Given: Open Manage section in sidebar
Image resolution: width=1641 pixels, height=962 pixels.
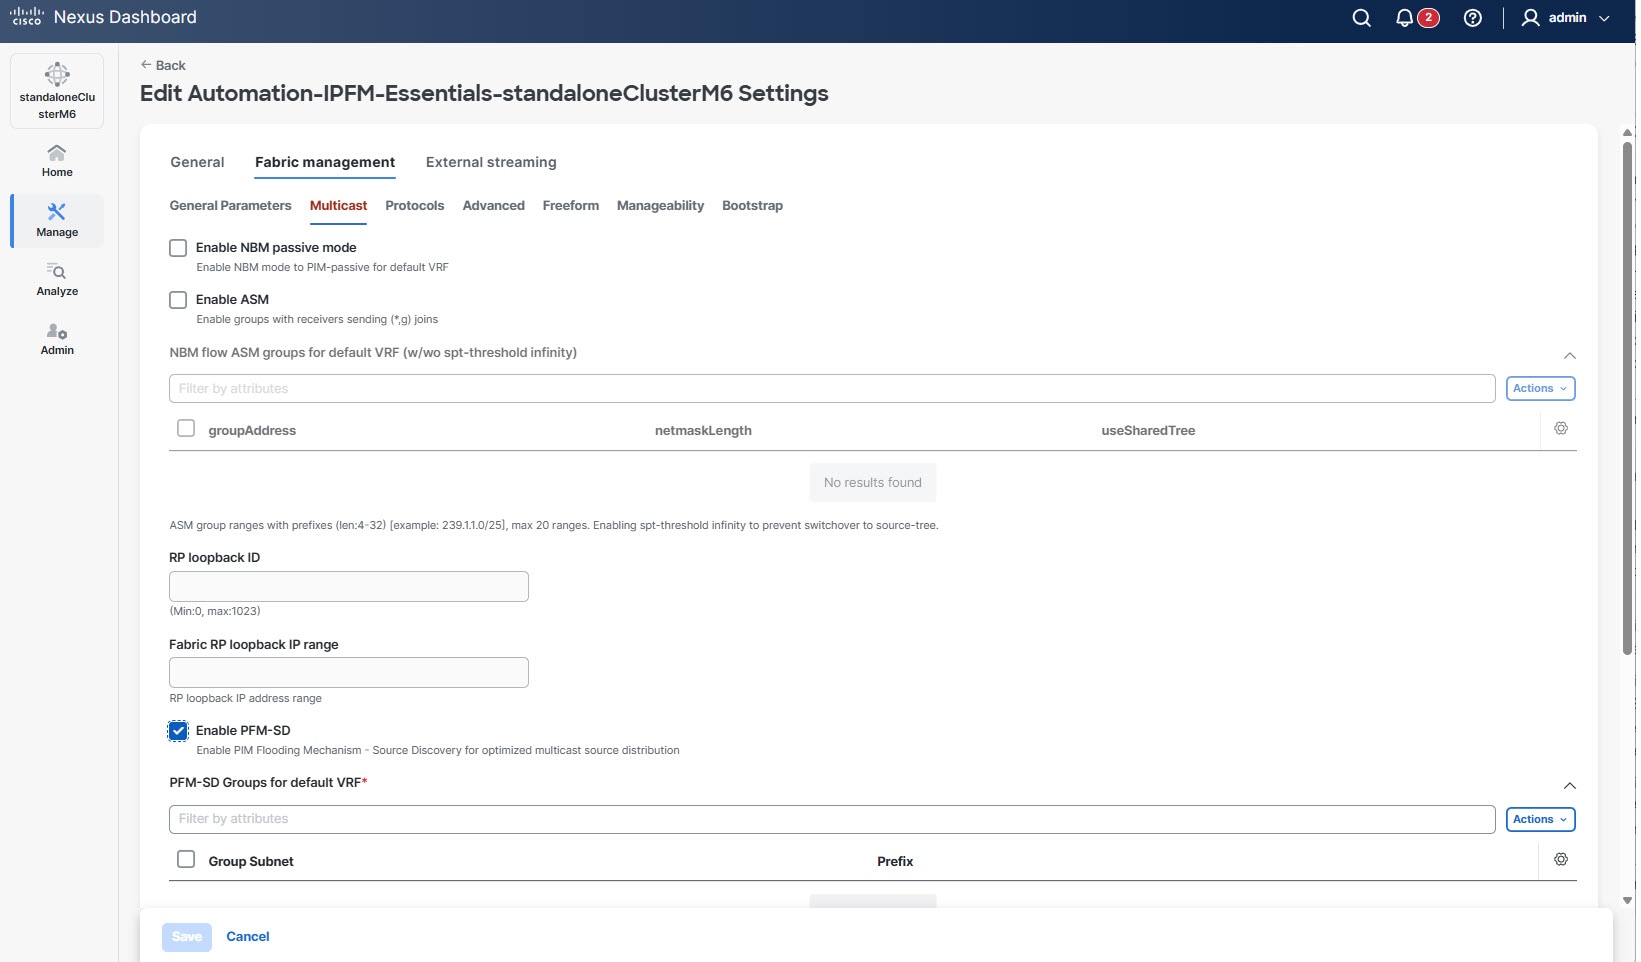Looking at the screenshot, I should pos(57,220).
